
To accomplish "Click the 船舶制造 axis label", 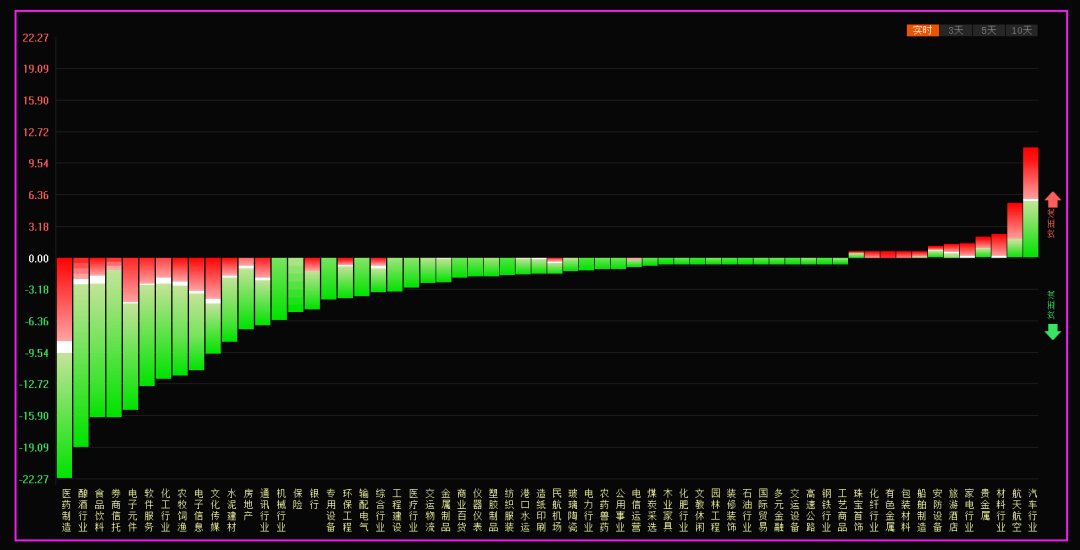I will pyautogui.click(x=922, y=510).
